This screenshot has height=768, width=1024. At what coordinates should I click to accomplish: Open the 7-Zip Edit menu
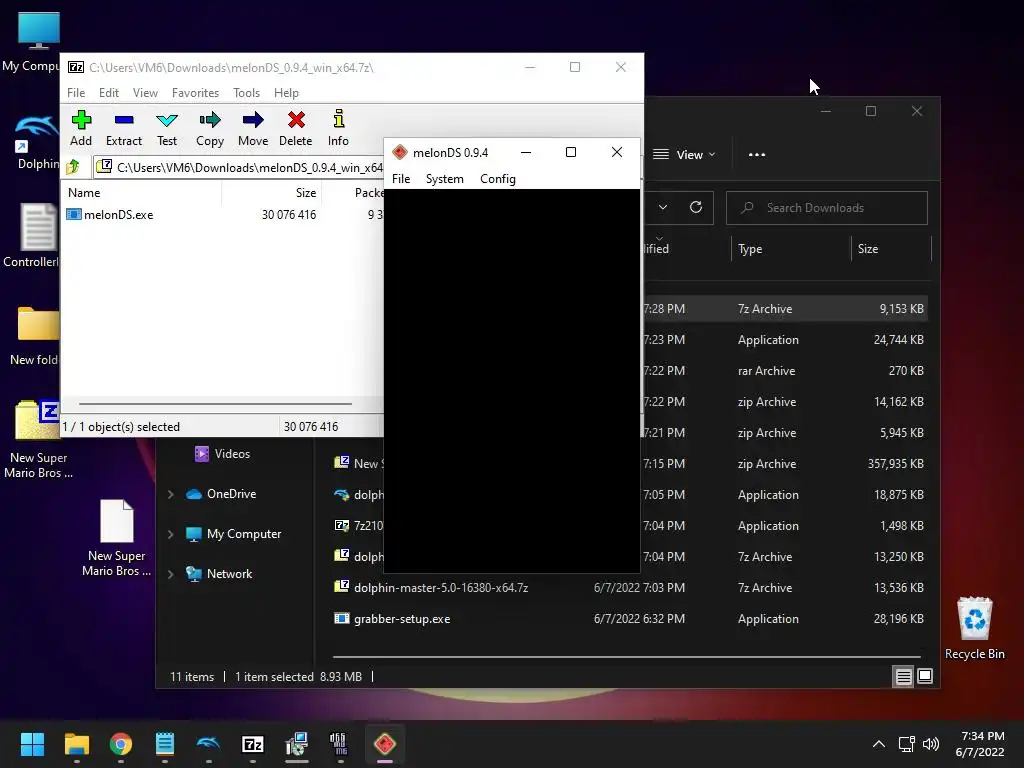(108, 93)
